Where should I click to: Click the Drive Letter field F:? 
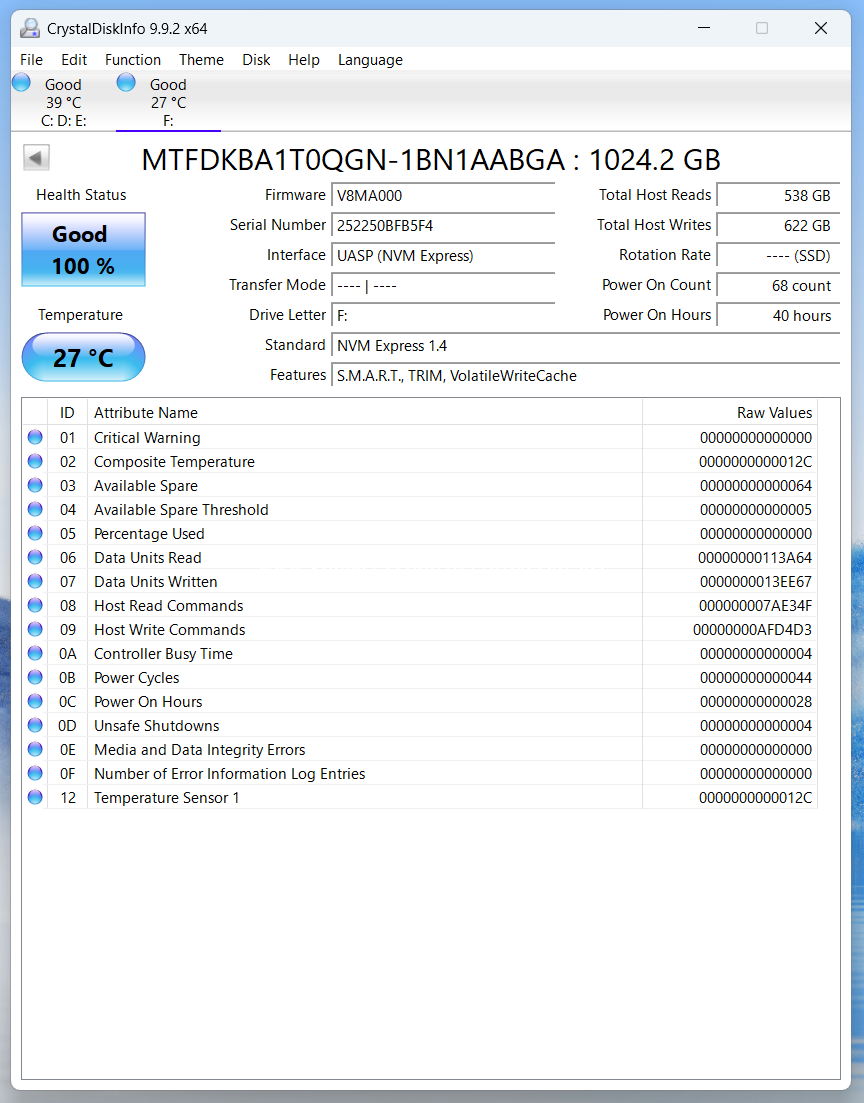443,316
